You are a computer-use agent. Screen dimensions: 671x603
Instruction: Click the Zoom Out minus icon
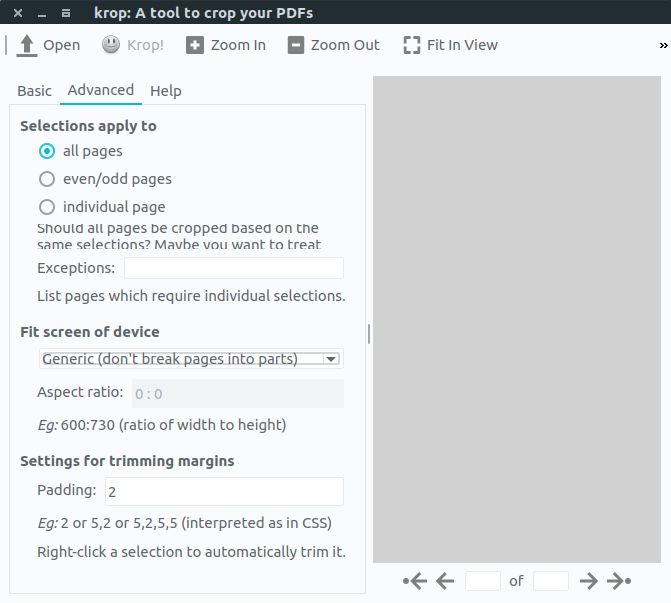[295, 45]
